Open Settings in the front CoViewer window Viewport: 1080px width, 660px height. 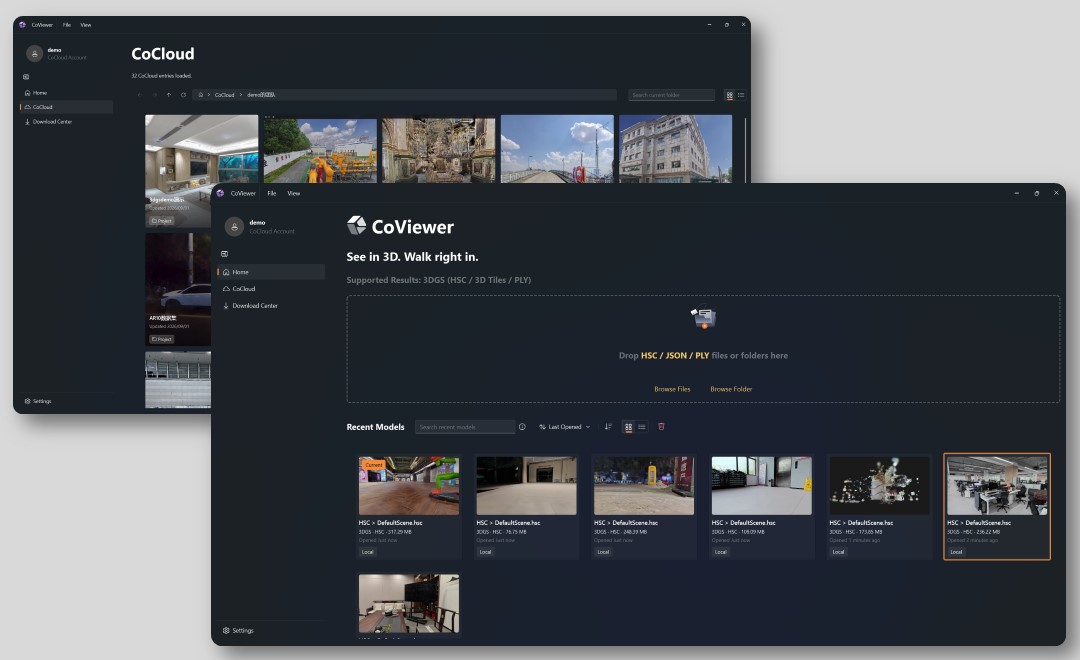tap(238, 630)
